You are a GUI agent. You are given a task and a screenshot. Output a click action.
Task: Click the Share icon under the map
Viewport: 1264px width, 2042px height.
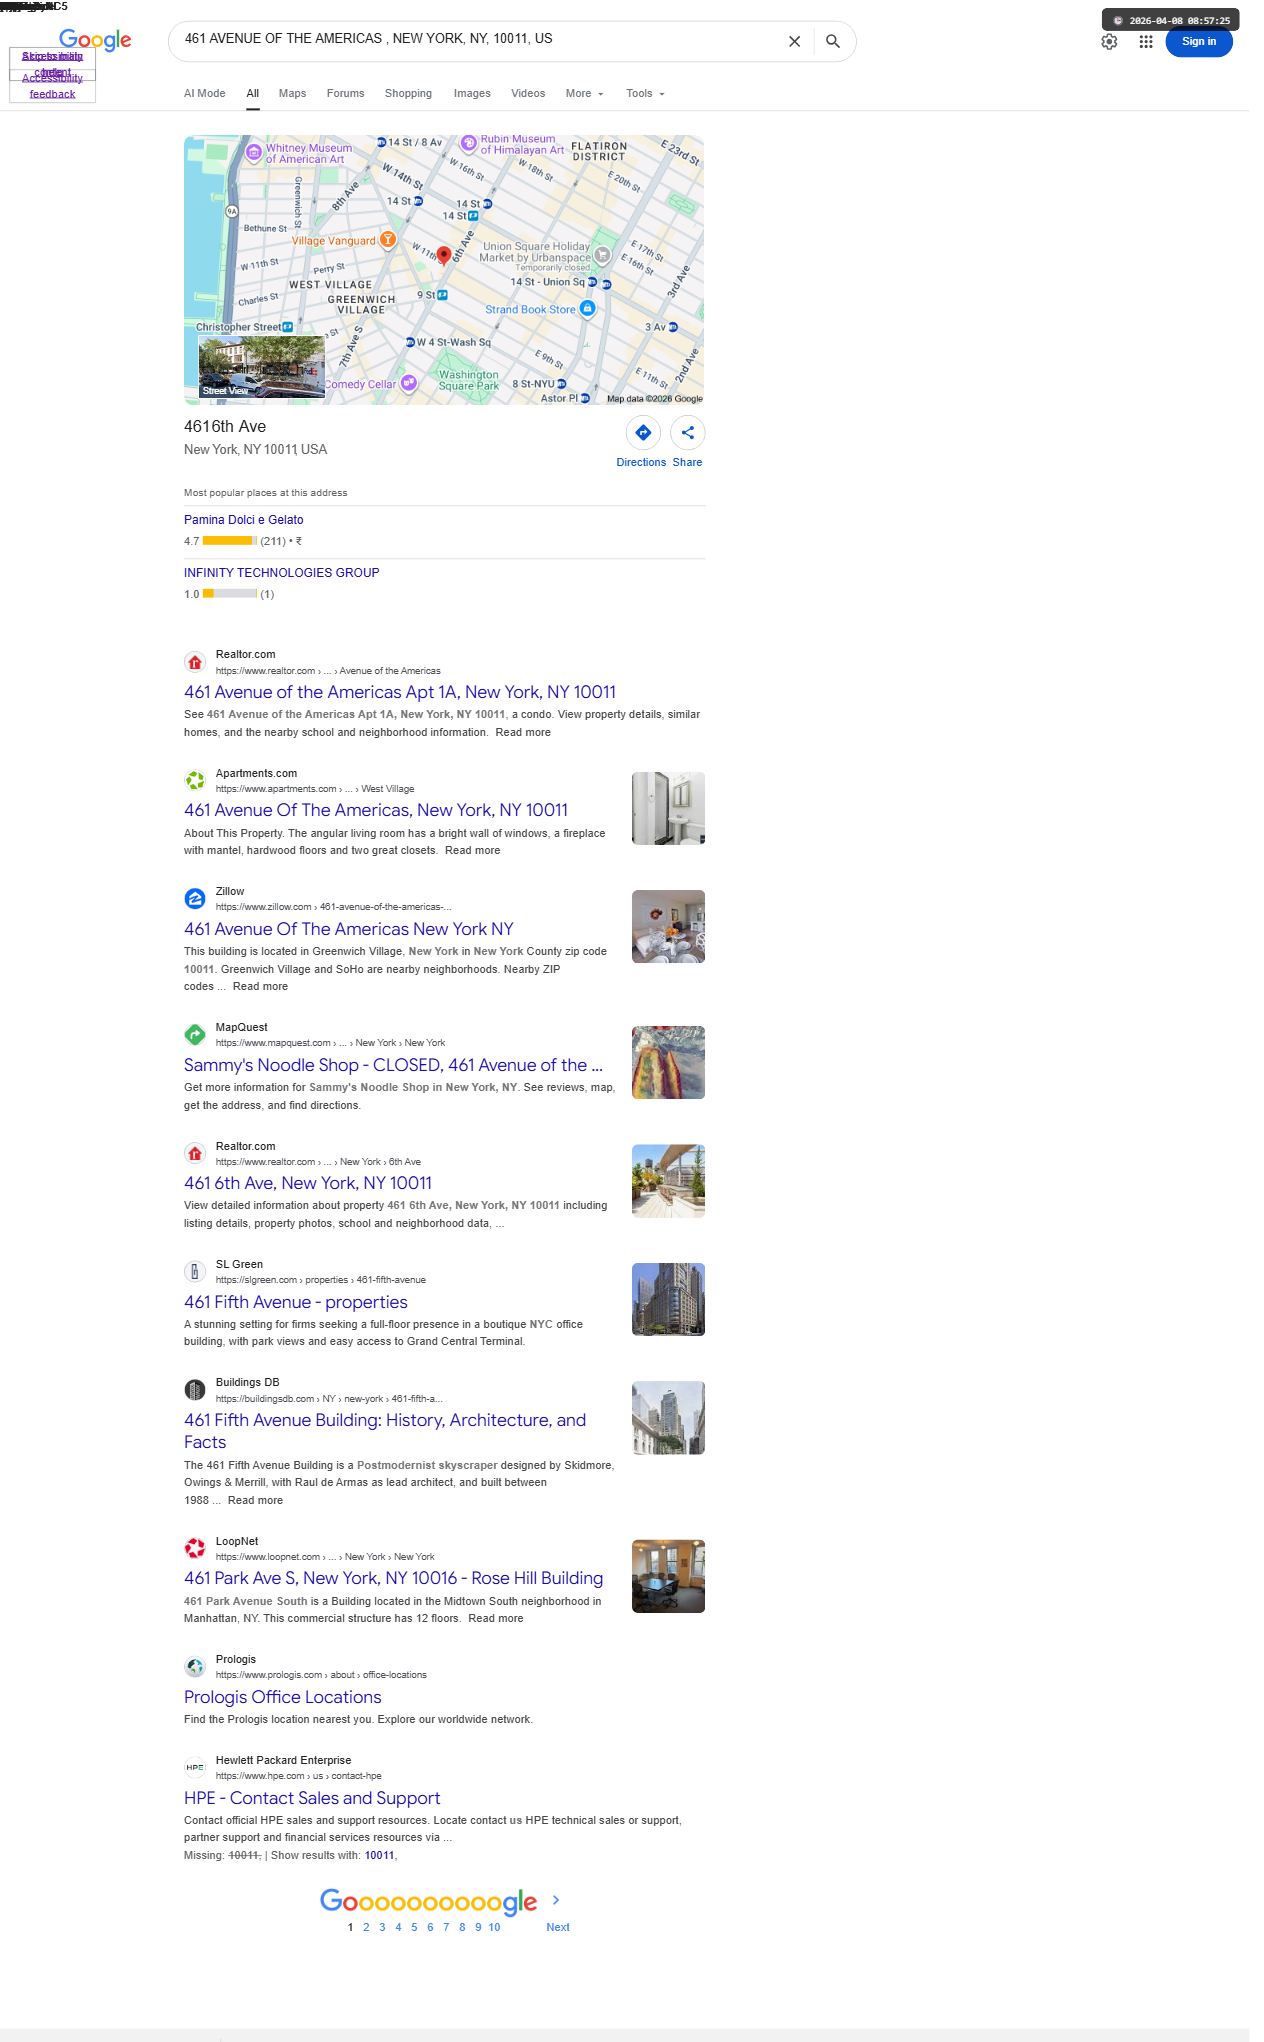(x=688, y=433)
